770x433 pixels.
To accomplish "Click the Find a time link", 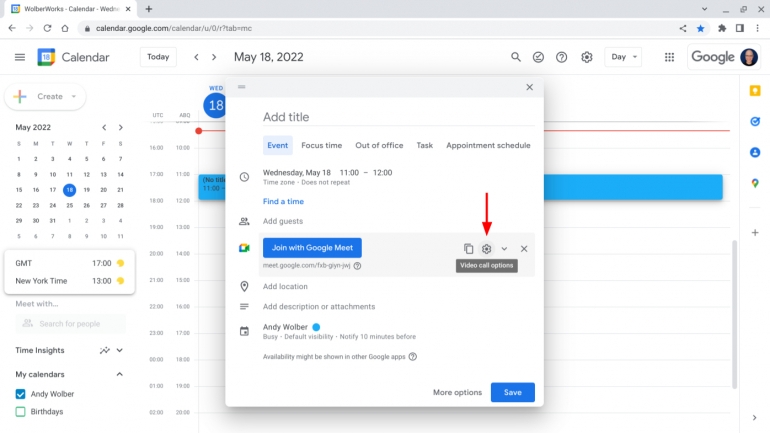I will 283,201.
